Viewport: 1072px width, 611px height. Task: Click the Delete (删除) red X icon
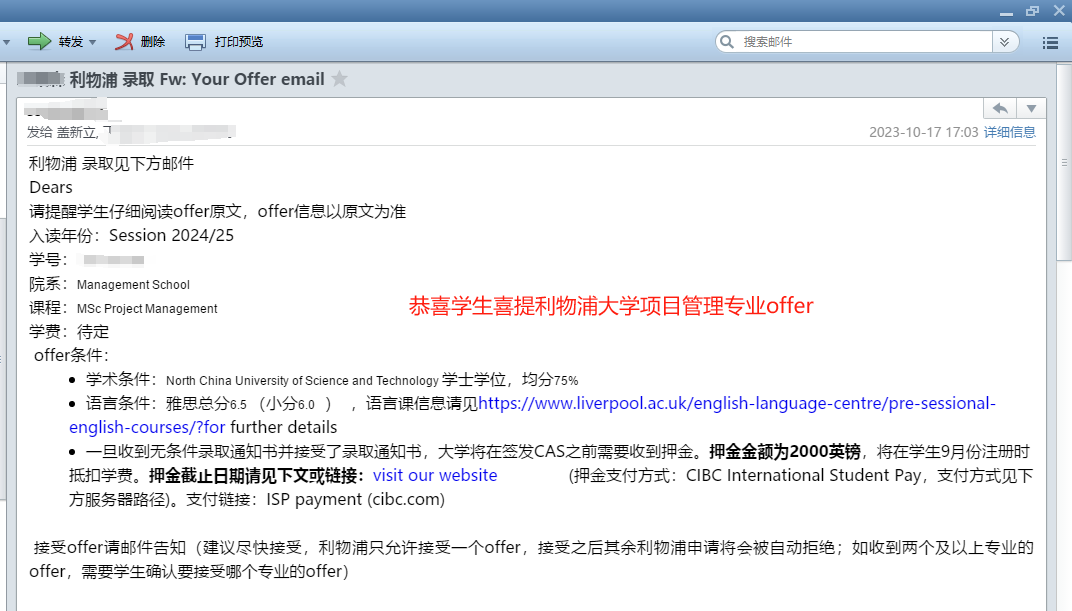(x=124, y=42)
